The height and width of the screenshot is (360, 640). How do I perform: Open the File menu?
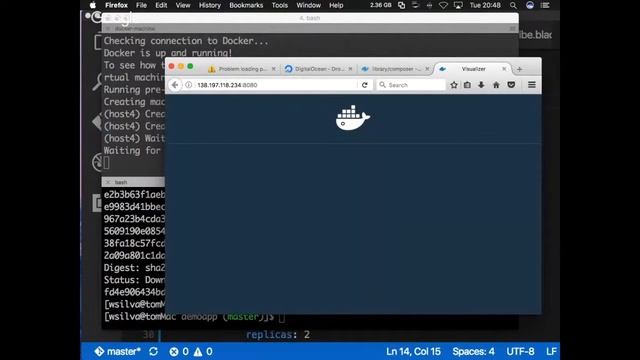pyautogui.click(x=141, y=5)
